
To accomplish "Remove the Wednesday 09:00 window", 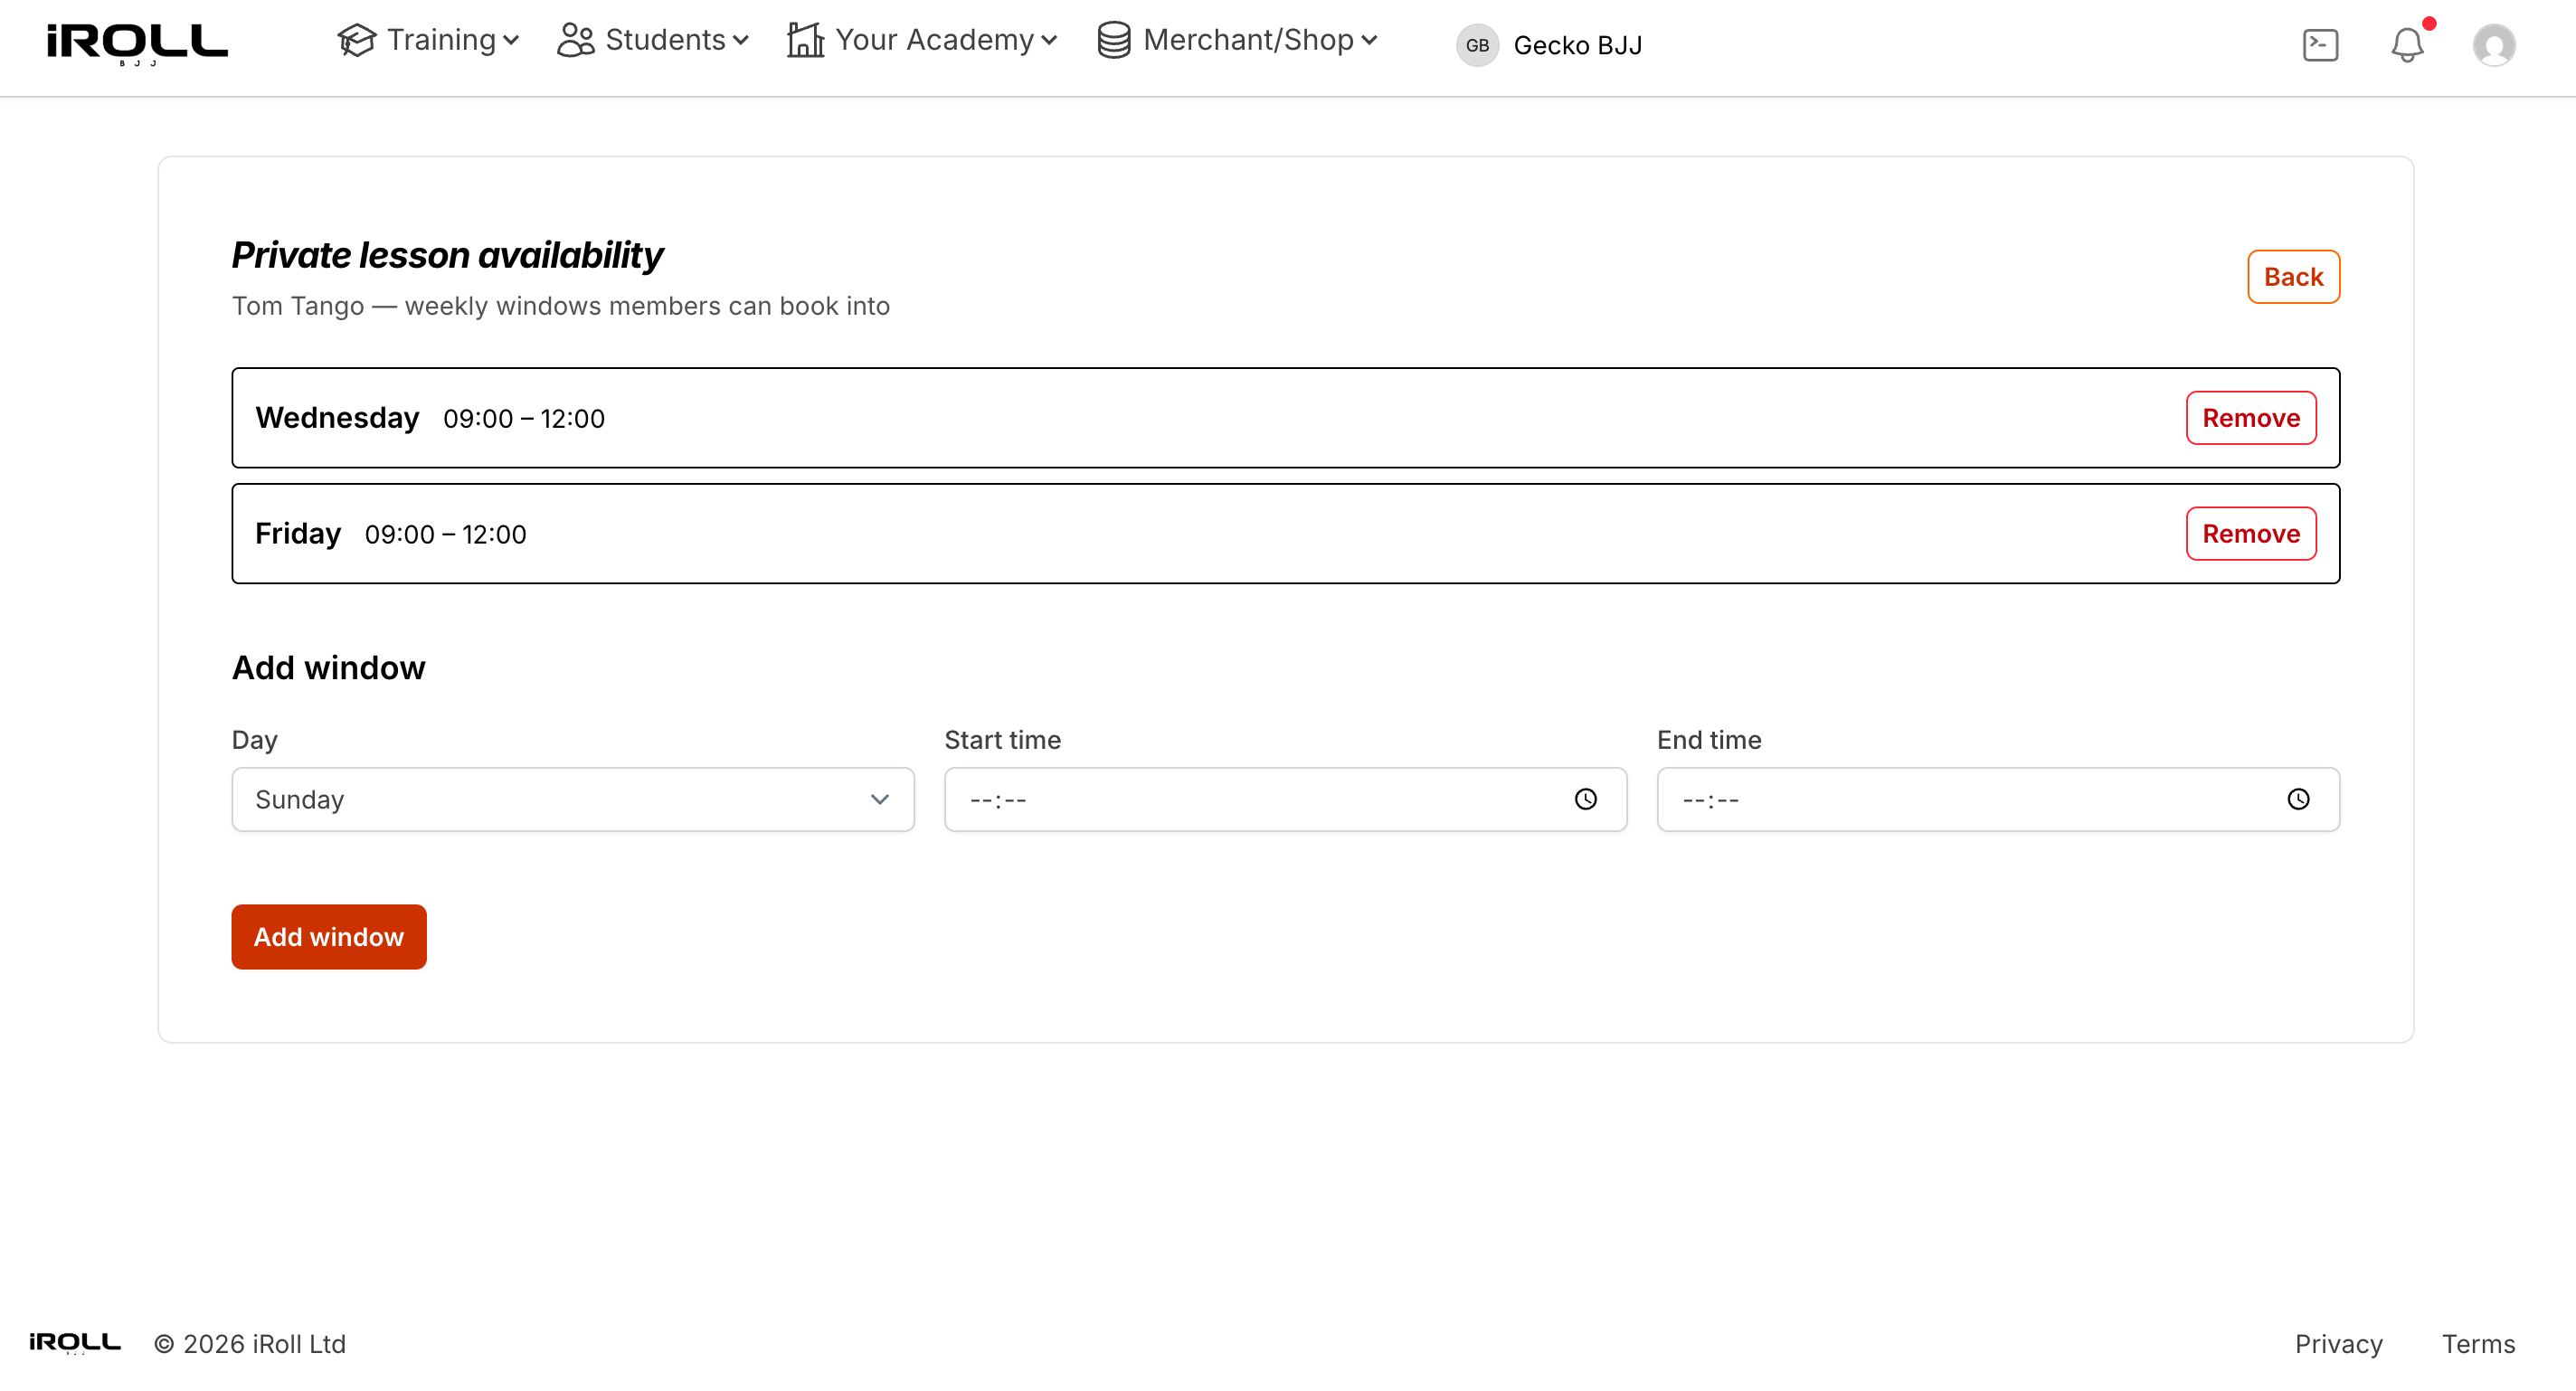I will tap(2251, 418).
